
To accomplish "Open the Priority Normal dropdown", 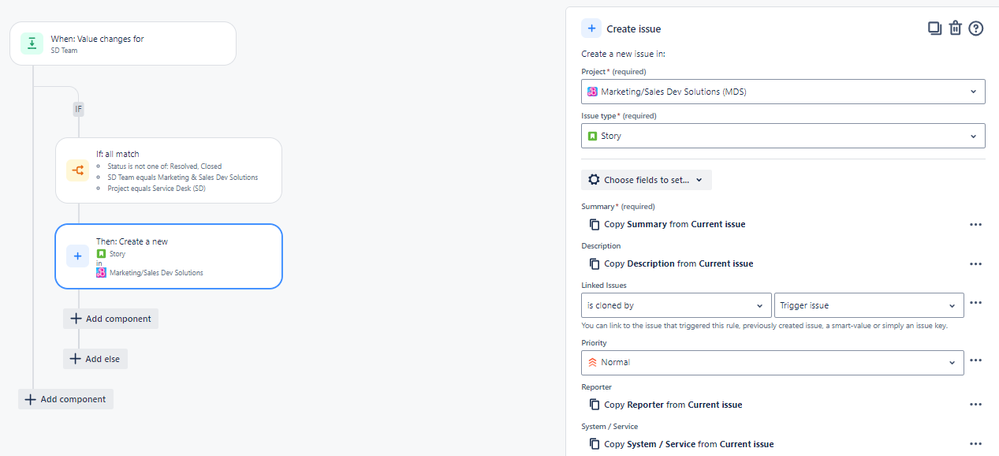I will click(772, 362).
